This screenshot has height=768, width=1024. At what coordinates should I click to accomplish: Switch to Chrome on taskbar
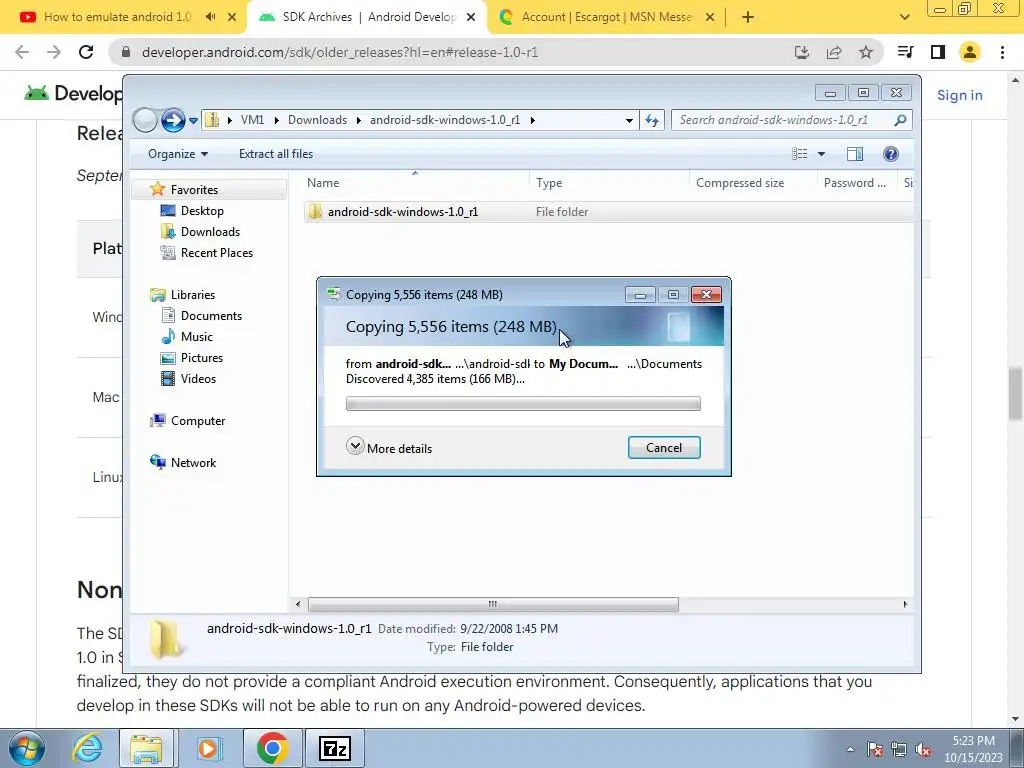(x=272, y=748)
